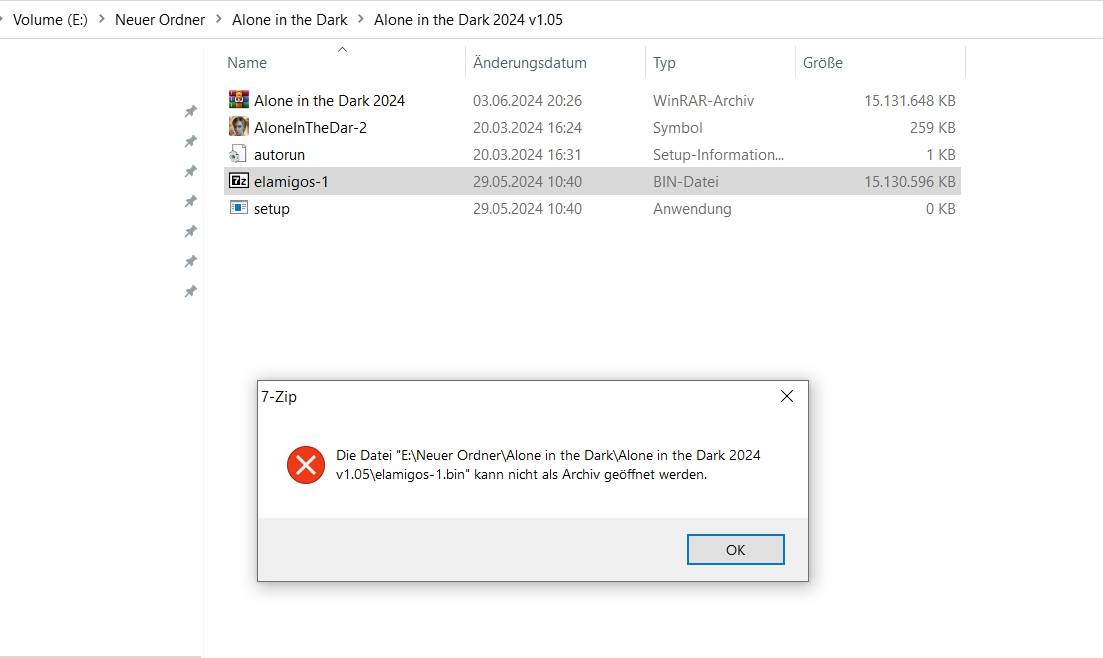Click the AloneInTheDar-2 symbol file icon
Image resolution: width=1103 pixels, height=658 pixels.
238,127
